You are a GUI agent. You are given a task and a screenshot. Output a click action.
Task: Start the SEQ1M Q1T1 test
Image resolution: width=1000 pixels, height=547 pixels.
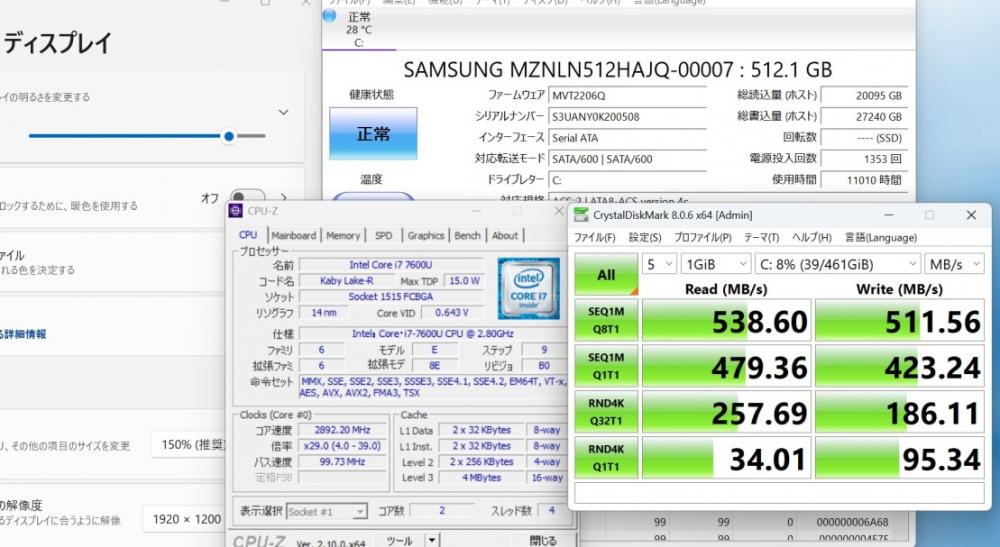click(606, 366)
